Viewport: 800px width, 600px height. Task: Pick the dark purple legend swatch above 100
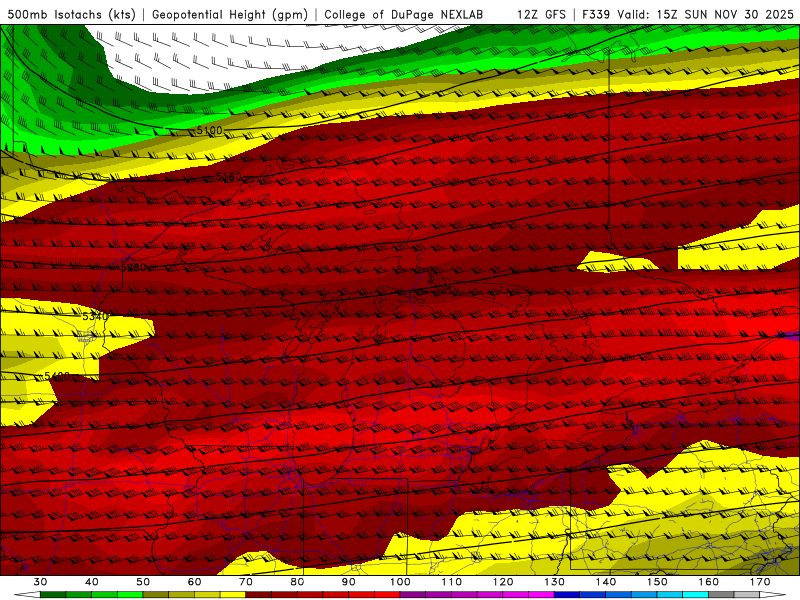click(x=413, y=595)
